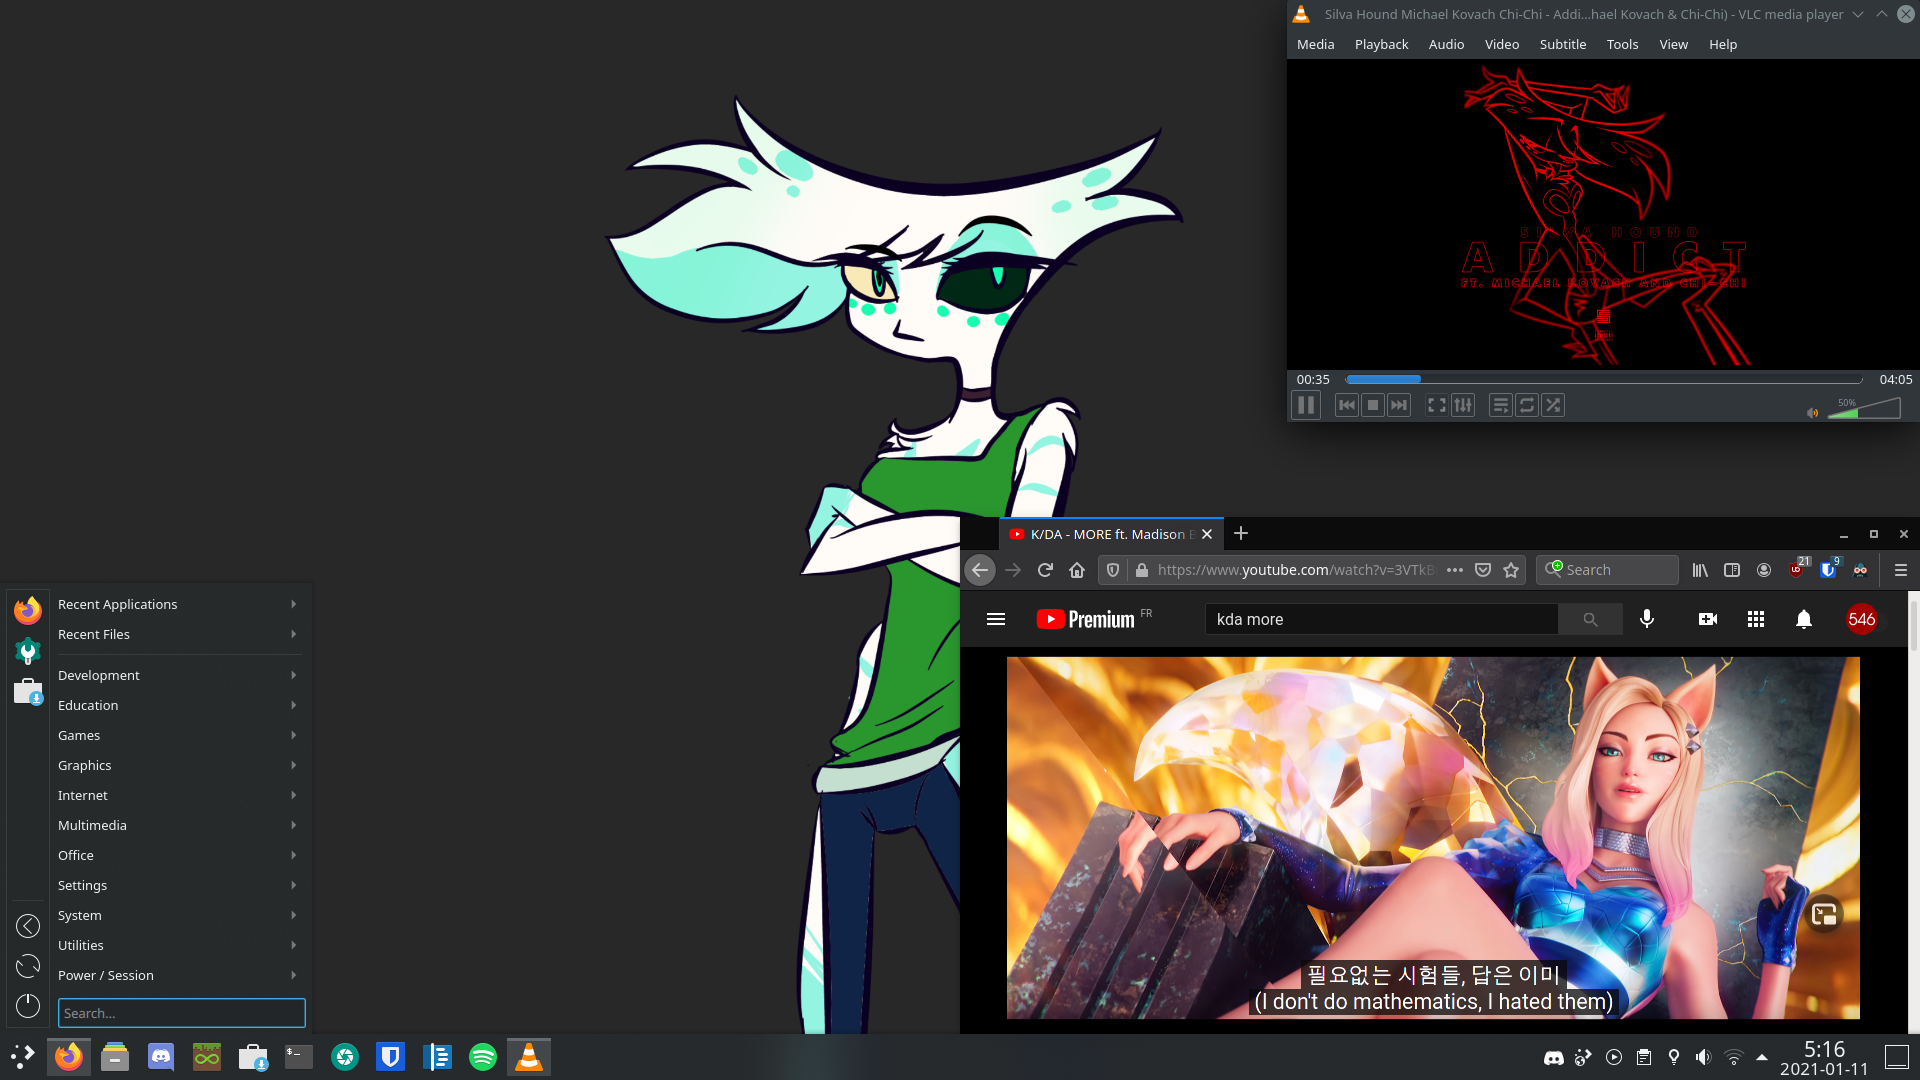Go back in Firefox

tap(980, 570)
